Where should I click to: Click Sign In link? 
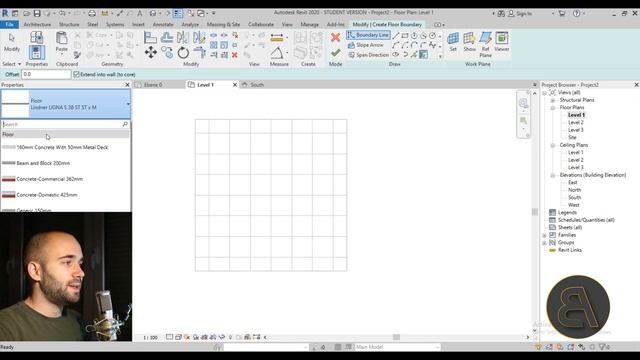[x=524, y=13]
